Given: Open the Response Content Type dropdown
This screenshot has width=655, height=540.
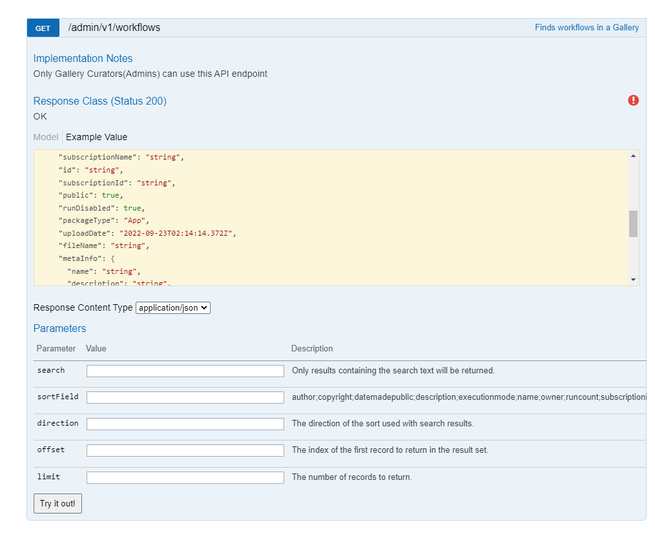Looking at the screenshot, I should pos(173,308).
